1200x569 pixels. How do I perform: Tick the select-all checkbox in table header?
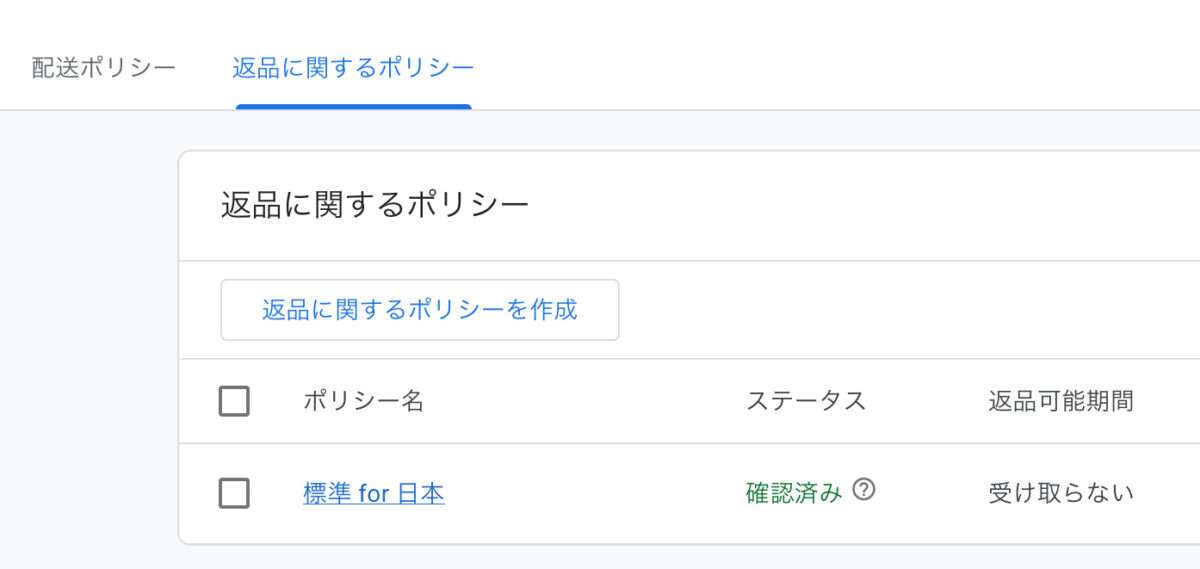coord(234,401)
